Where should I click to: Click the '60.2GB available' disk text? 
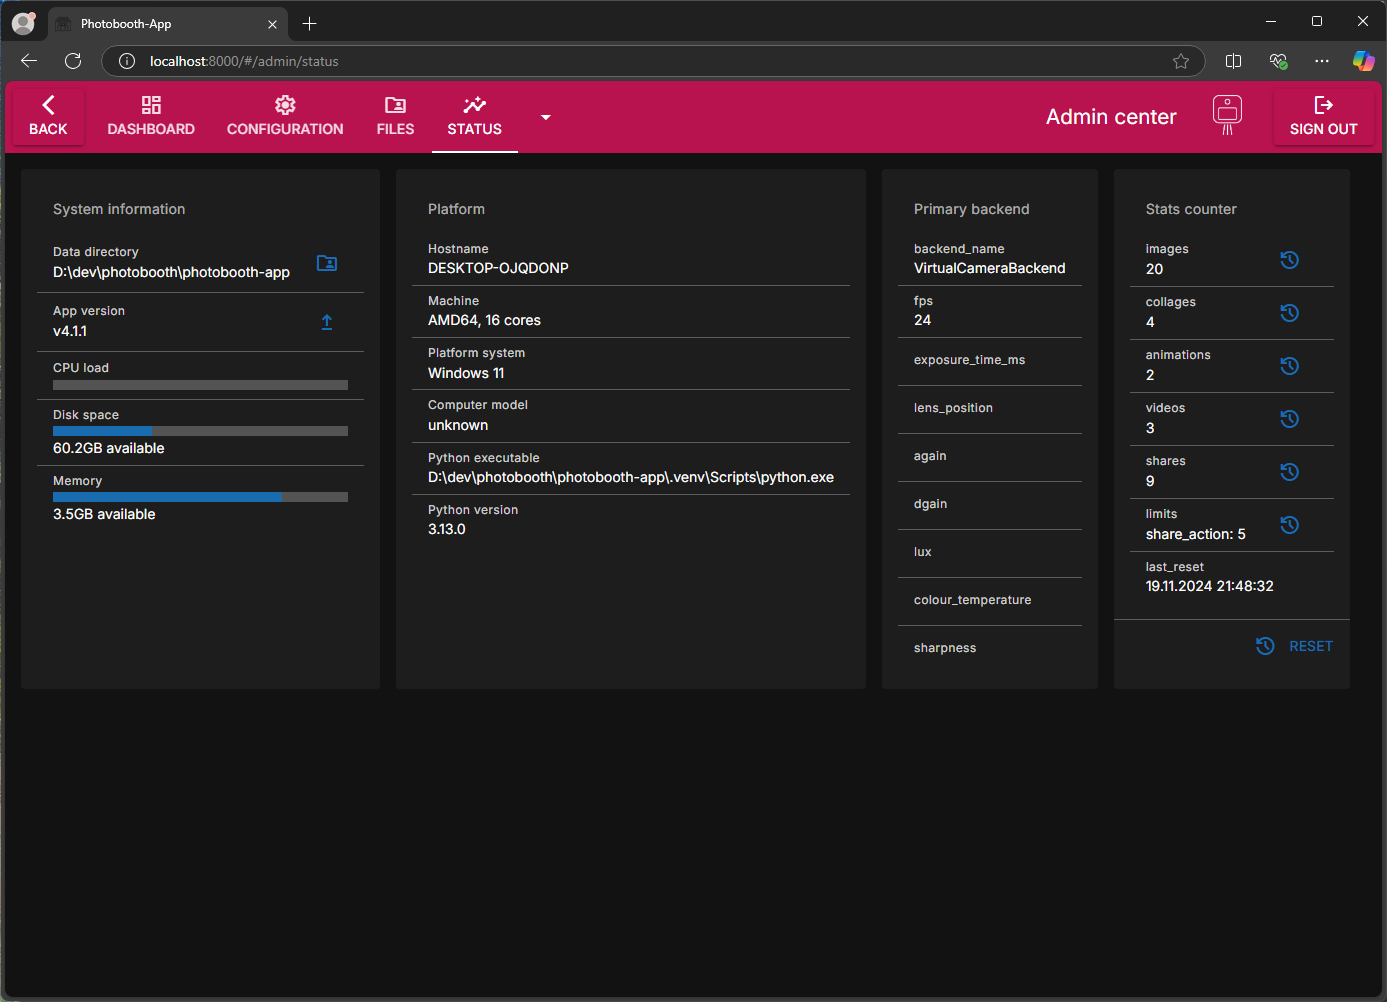[x=109, y=448]
